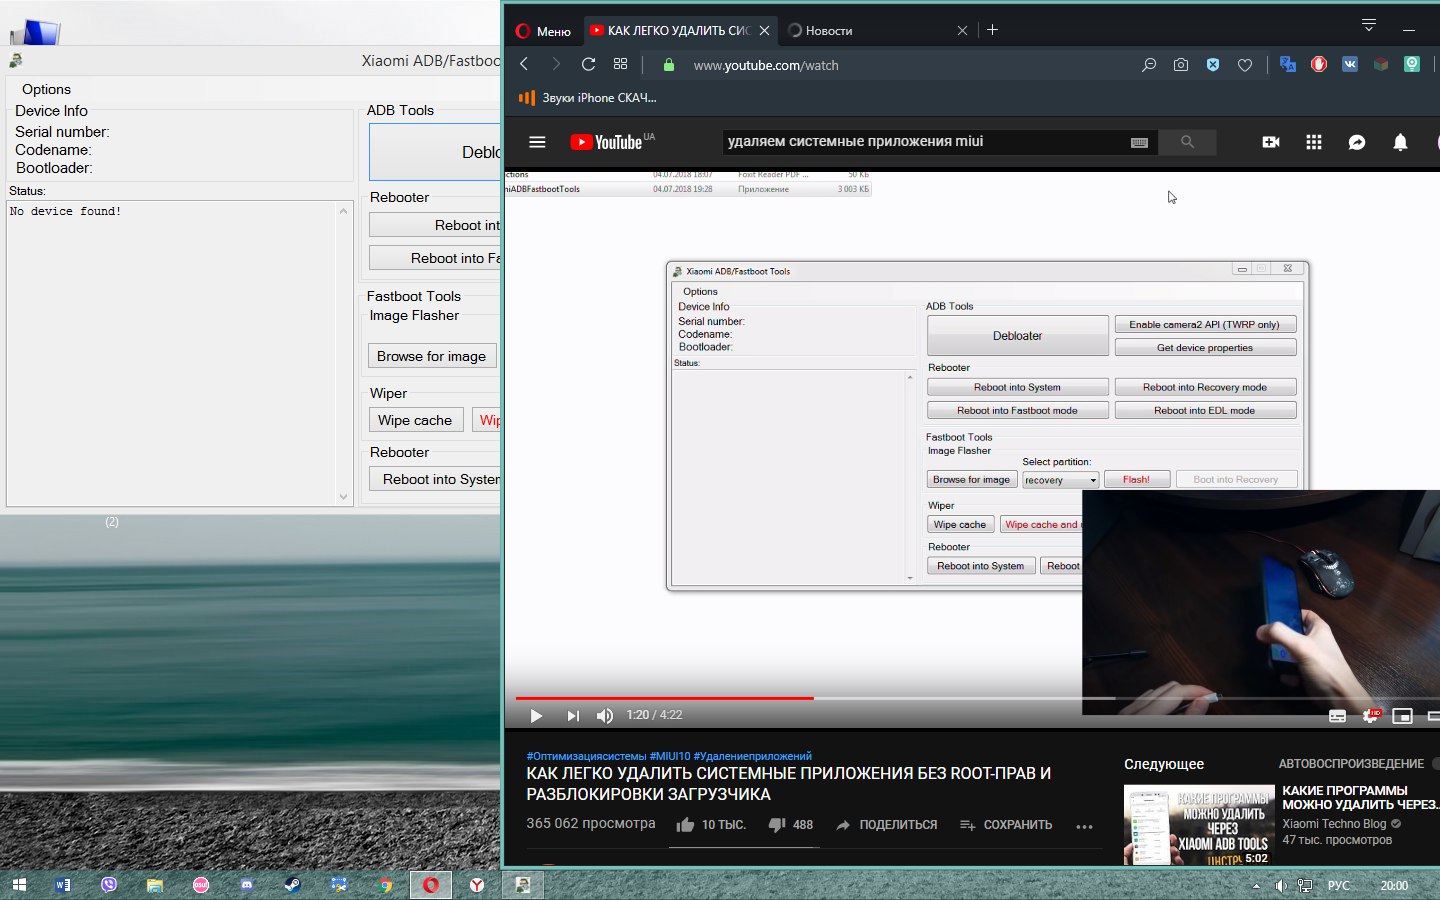Dislike the video showing 488
This screenshot has height=900, width=1440.
[x=790, y=825]
